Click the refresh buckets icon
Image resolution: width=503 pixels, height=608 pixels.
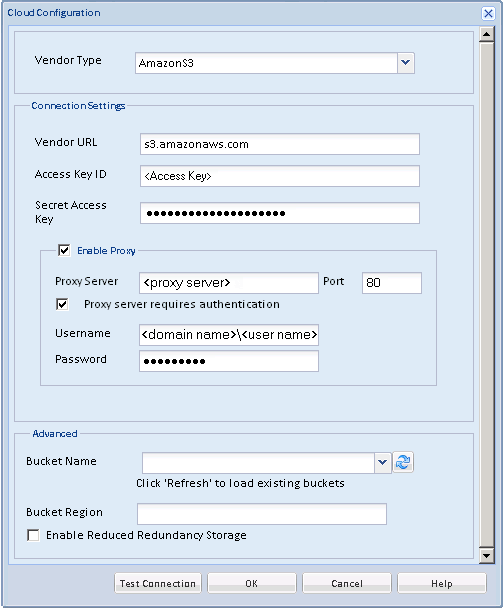click(403, 462)
